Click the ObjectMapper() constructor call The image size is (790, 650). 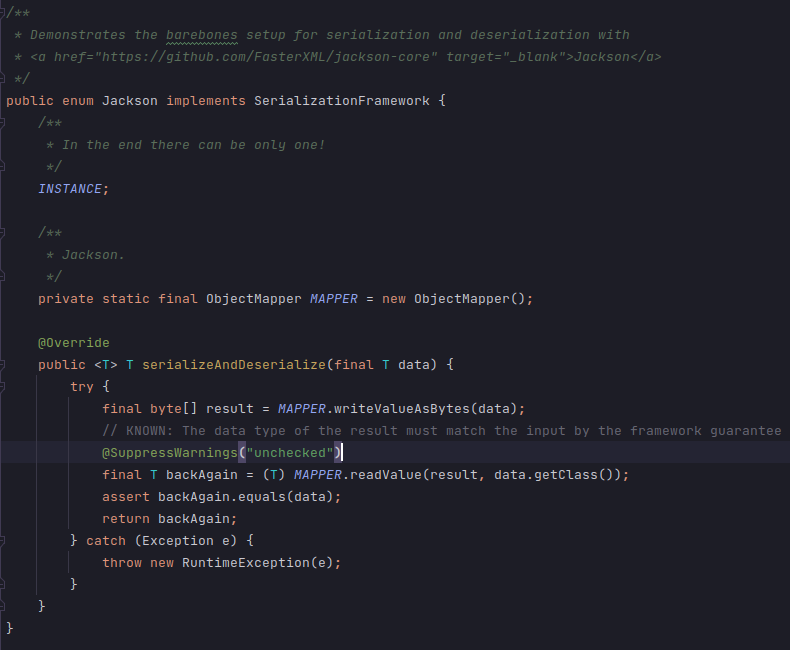coord(470,299)
